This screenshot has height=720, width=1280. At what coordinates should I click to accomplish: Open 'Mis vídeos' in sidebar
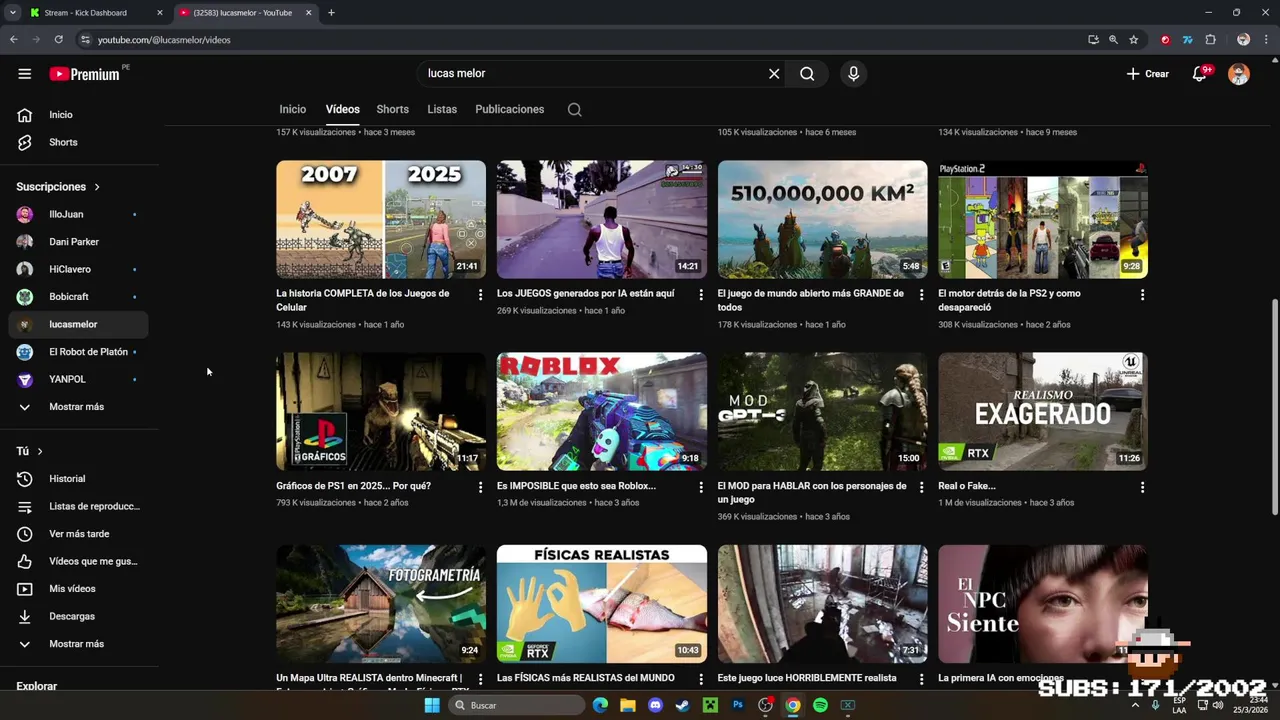[x=78, y=589]
